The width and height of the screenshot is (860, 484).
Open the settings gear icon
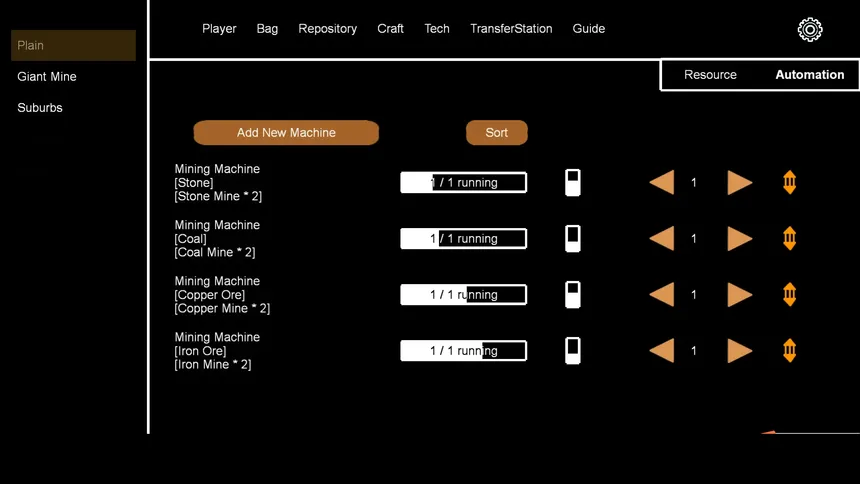(x=810, y=30)
